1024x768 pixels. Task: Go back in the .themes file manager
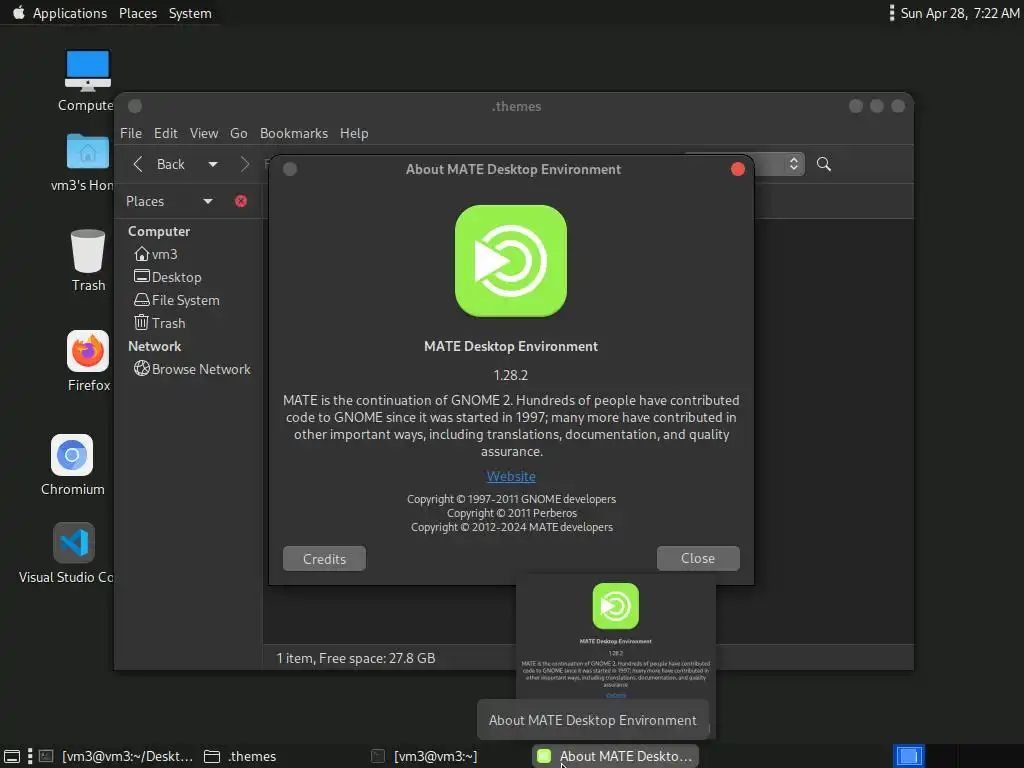pos(159,165)
